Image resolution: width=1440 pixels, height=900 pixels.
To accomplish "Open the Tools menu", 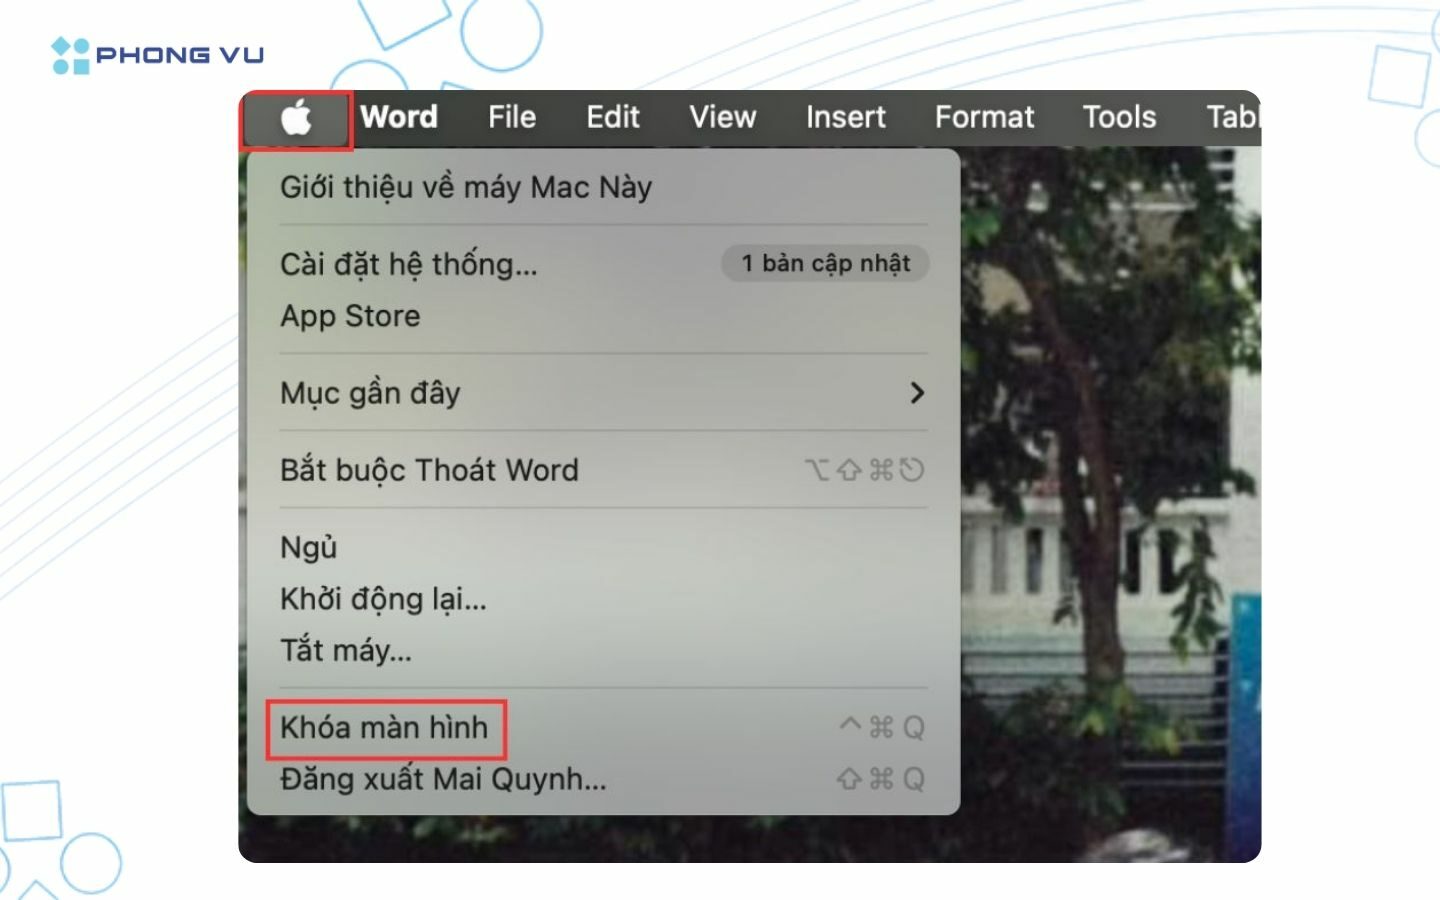I will tap(1120, 117).
